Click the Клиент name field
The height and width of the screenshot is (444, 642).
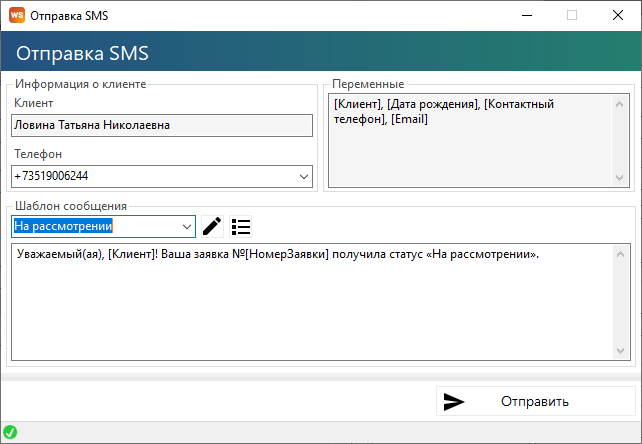click(x=161, y=125)
